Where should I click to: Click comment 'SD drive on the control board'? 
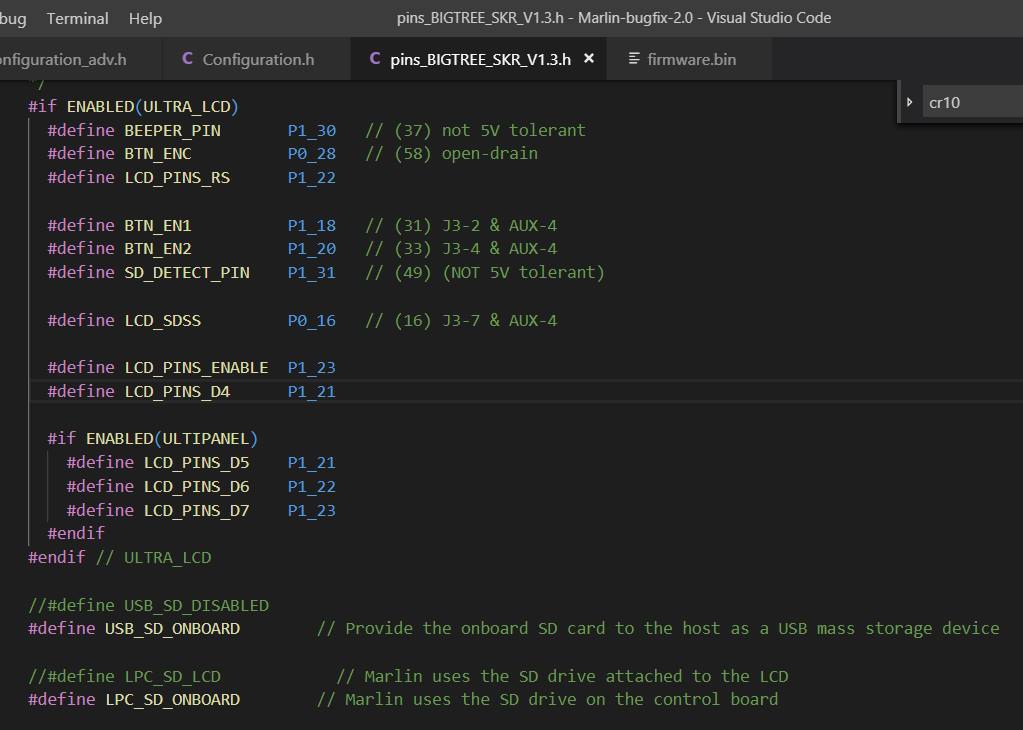pyautogui.click(x=639, y=700)
